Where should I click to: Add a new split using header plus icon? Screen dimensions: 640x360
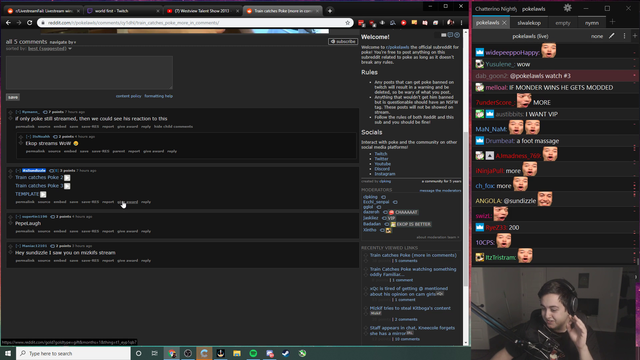[635, 36]
